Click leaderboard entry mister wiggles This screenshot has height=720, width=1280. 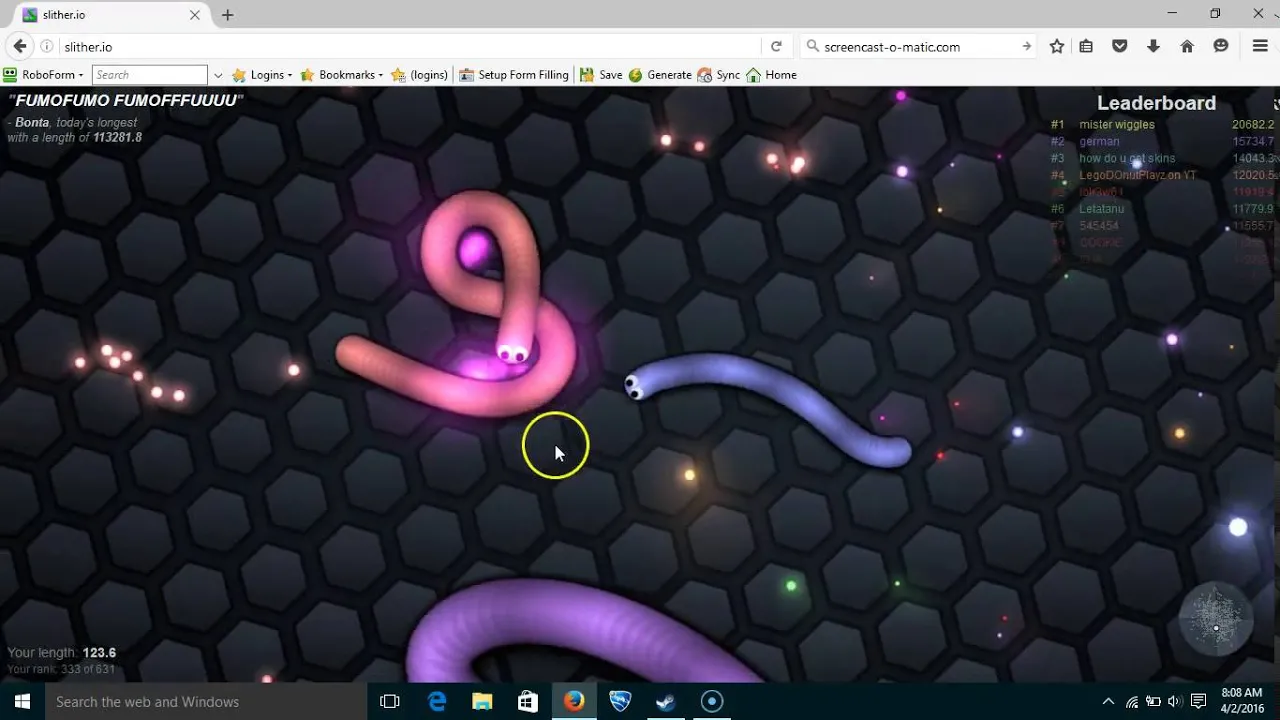point(1117,125)
